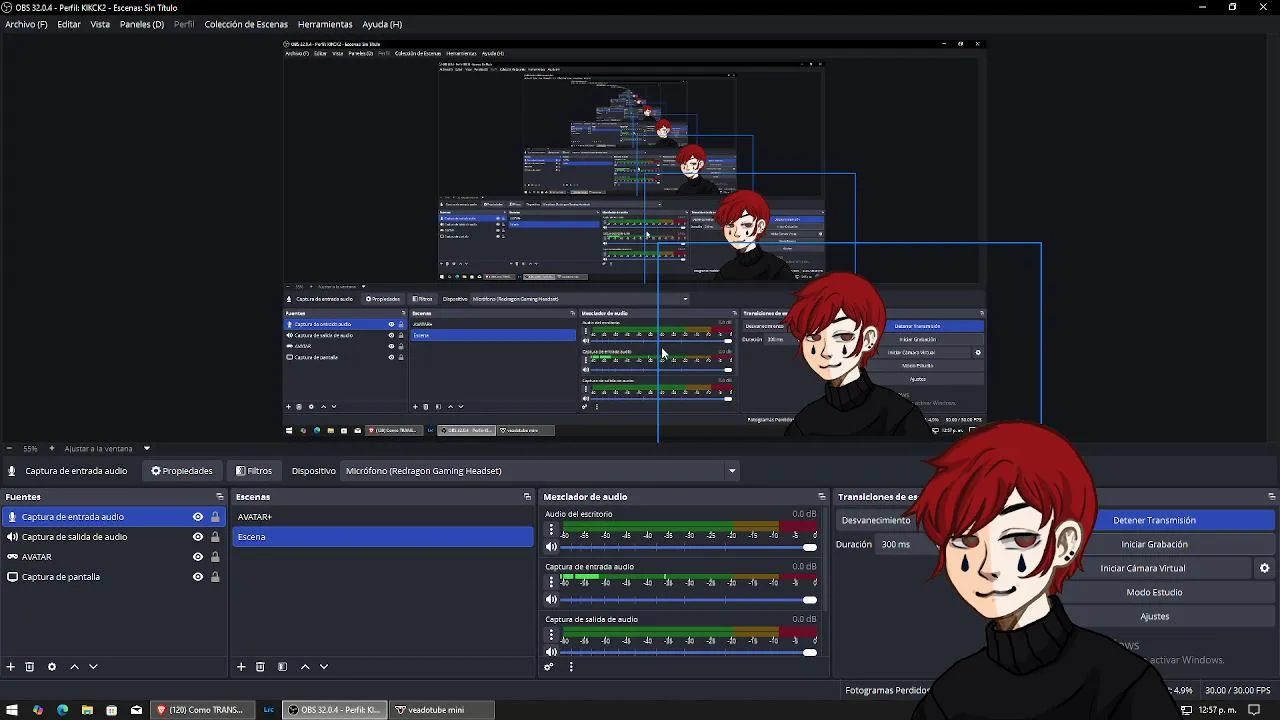Unlock Captura de entrada audio source
The height and width of the screenshot is (720, 1280).
[215, 517]
